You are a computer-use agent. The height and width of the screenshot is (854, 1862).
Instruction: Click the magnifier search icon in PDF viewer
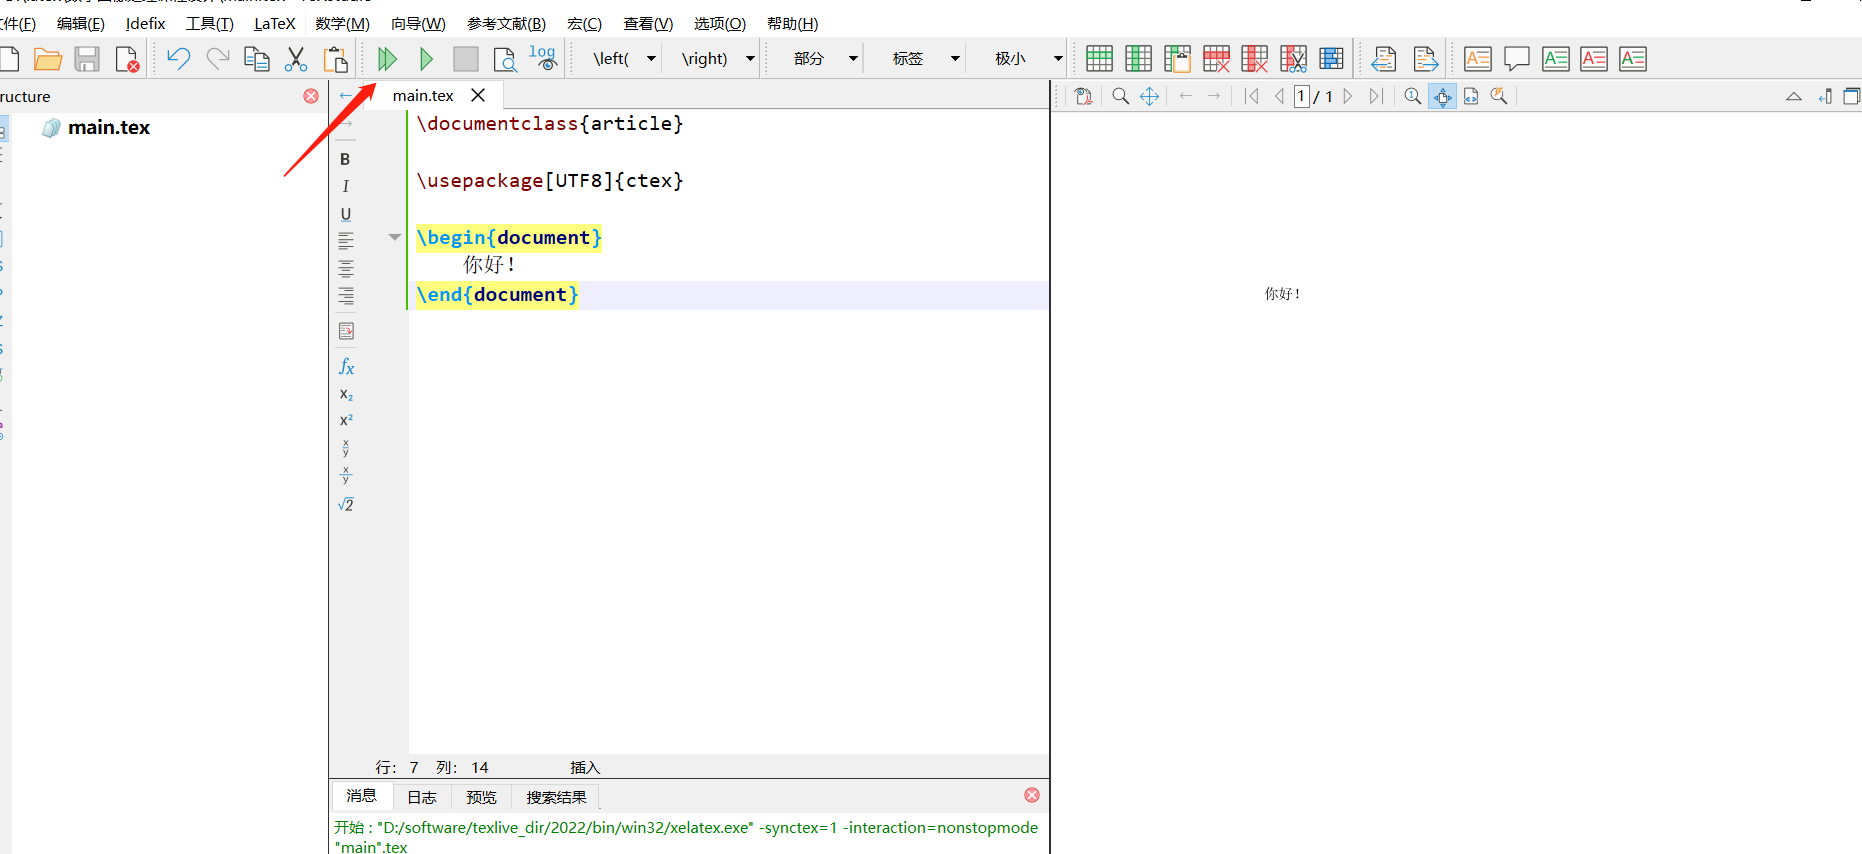point(1120,96)
